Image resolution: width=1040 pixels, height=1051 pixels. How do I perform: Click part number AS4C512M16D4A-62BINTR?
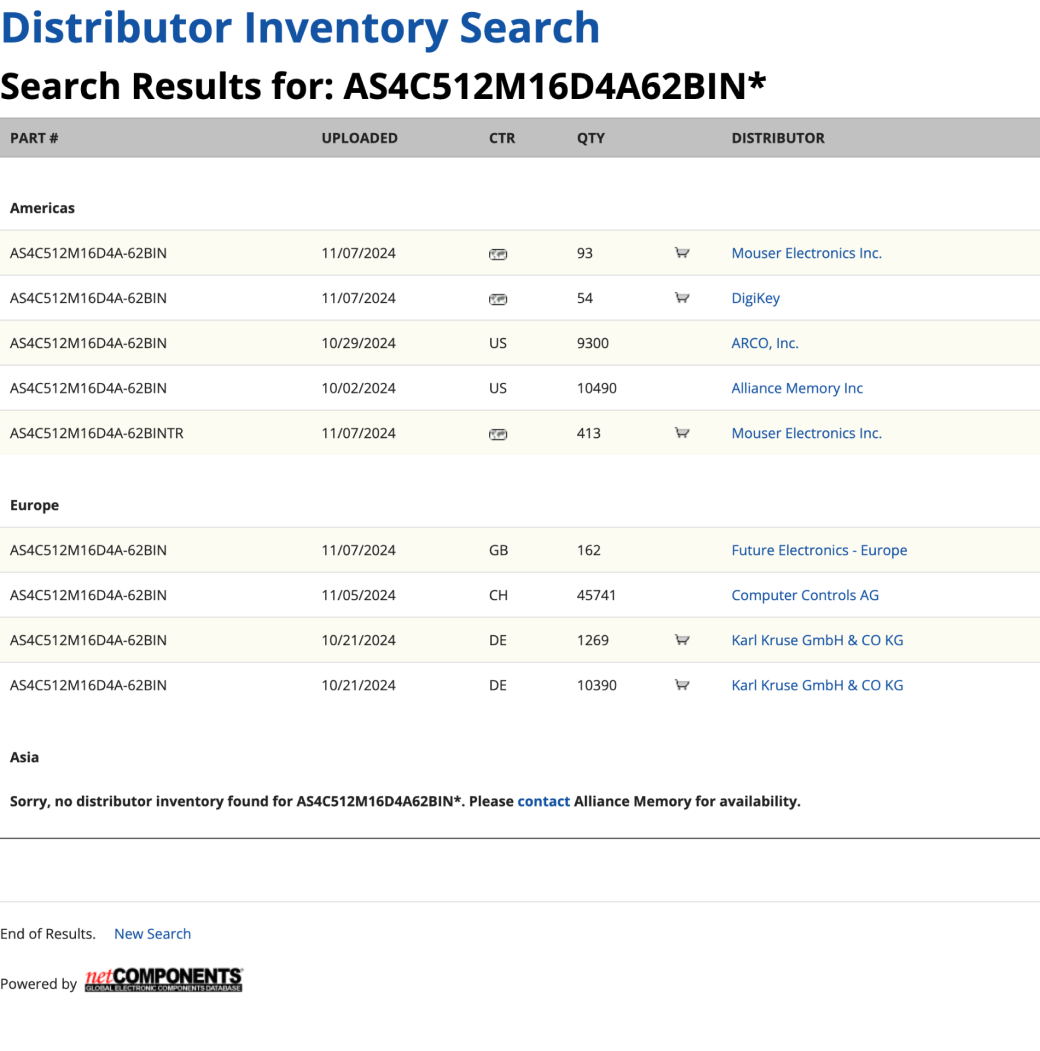point(96,433)
